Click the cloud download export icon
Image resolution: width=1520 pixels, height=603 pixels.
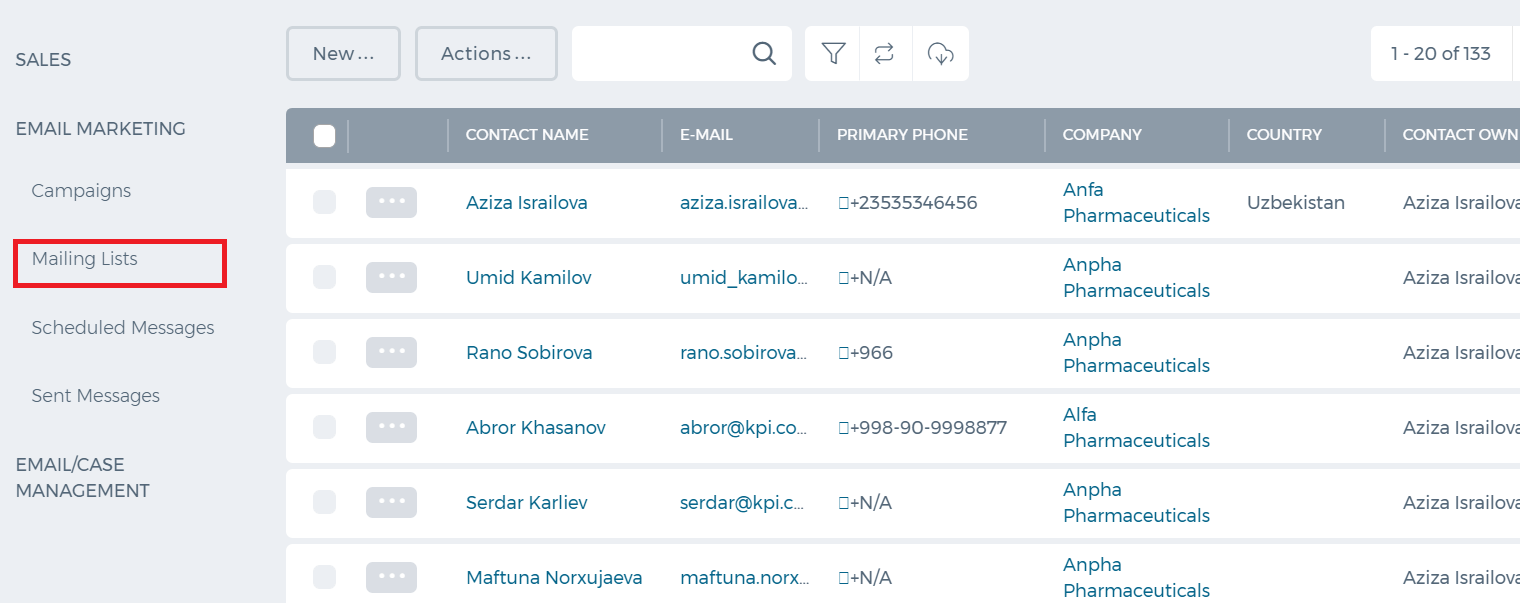[x=941, y=54]
